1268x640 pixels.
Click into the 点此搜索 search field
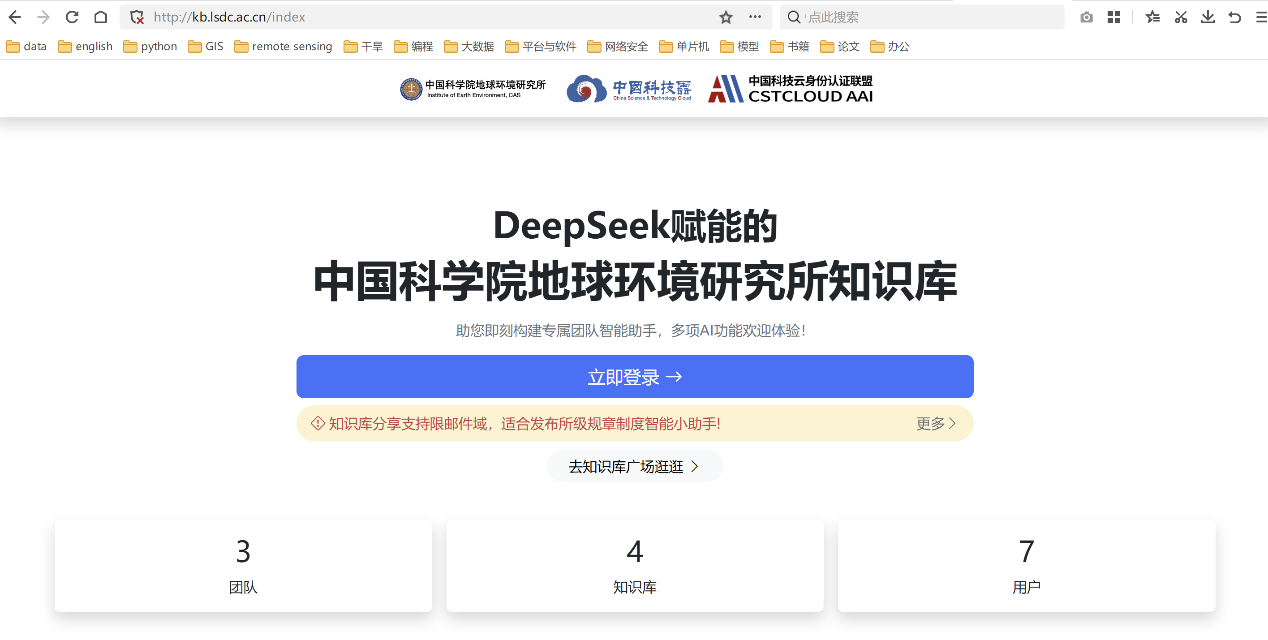point(930,17)
